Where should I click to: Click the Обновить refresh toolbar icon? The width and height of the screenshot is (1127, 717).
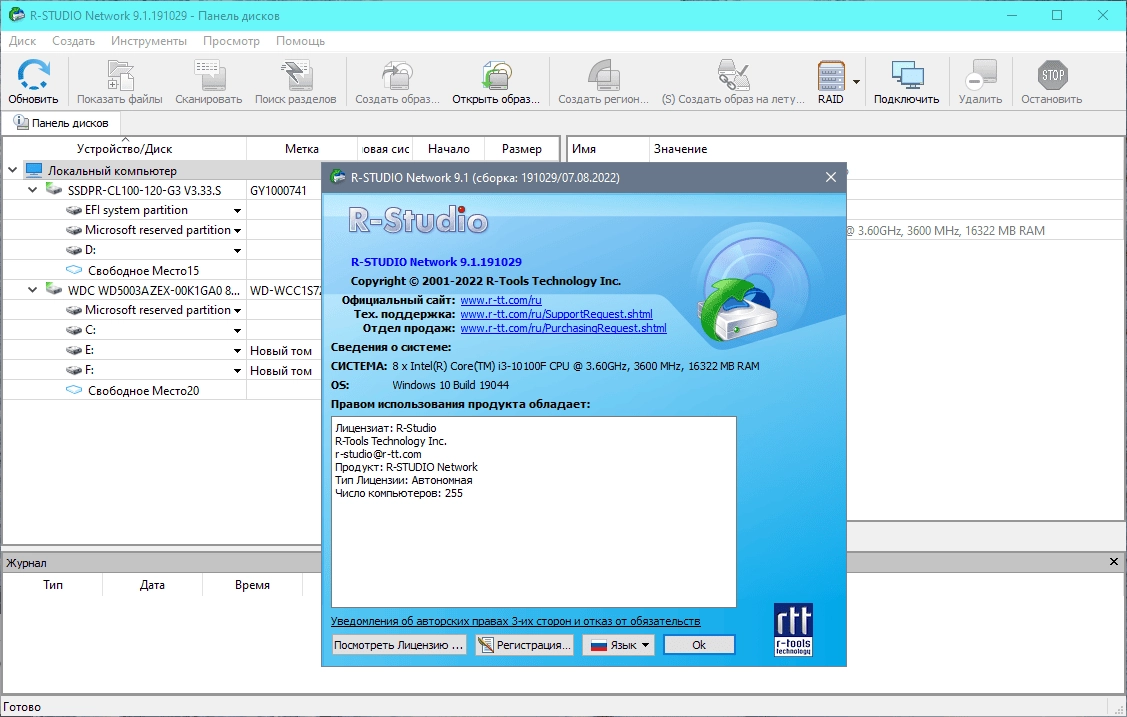pos(33,75)
